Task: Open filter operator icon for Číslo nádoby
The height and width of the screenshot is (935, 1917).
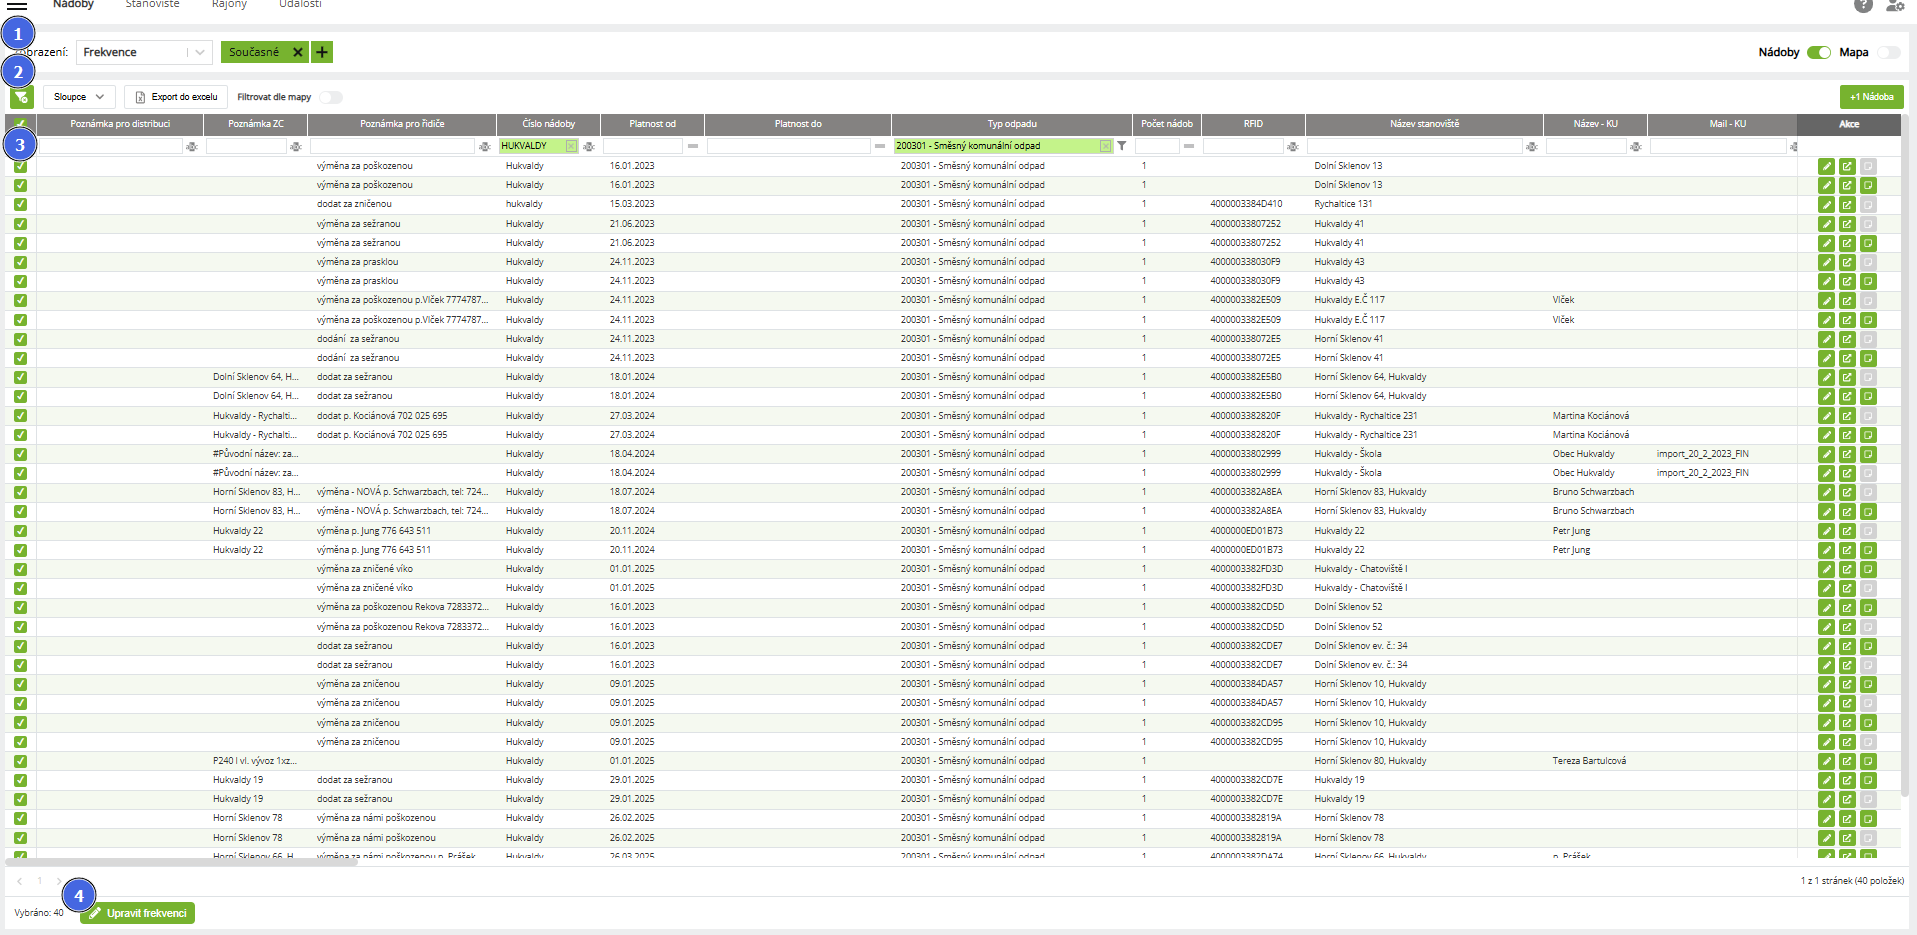Action: (x=589, y=147)
